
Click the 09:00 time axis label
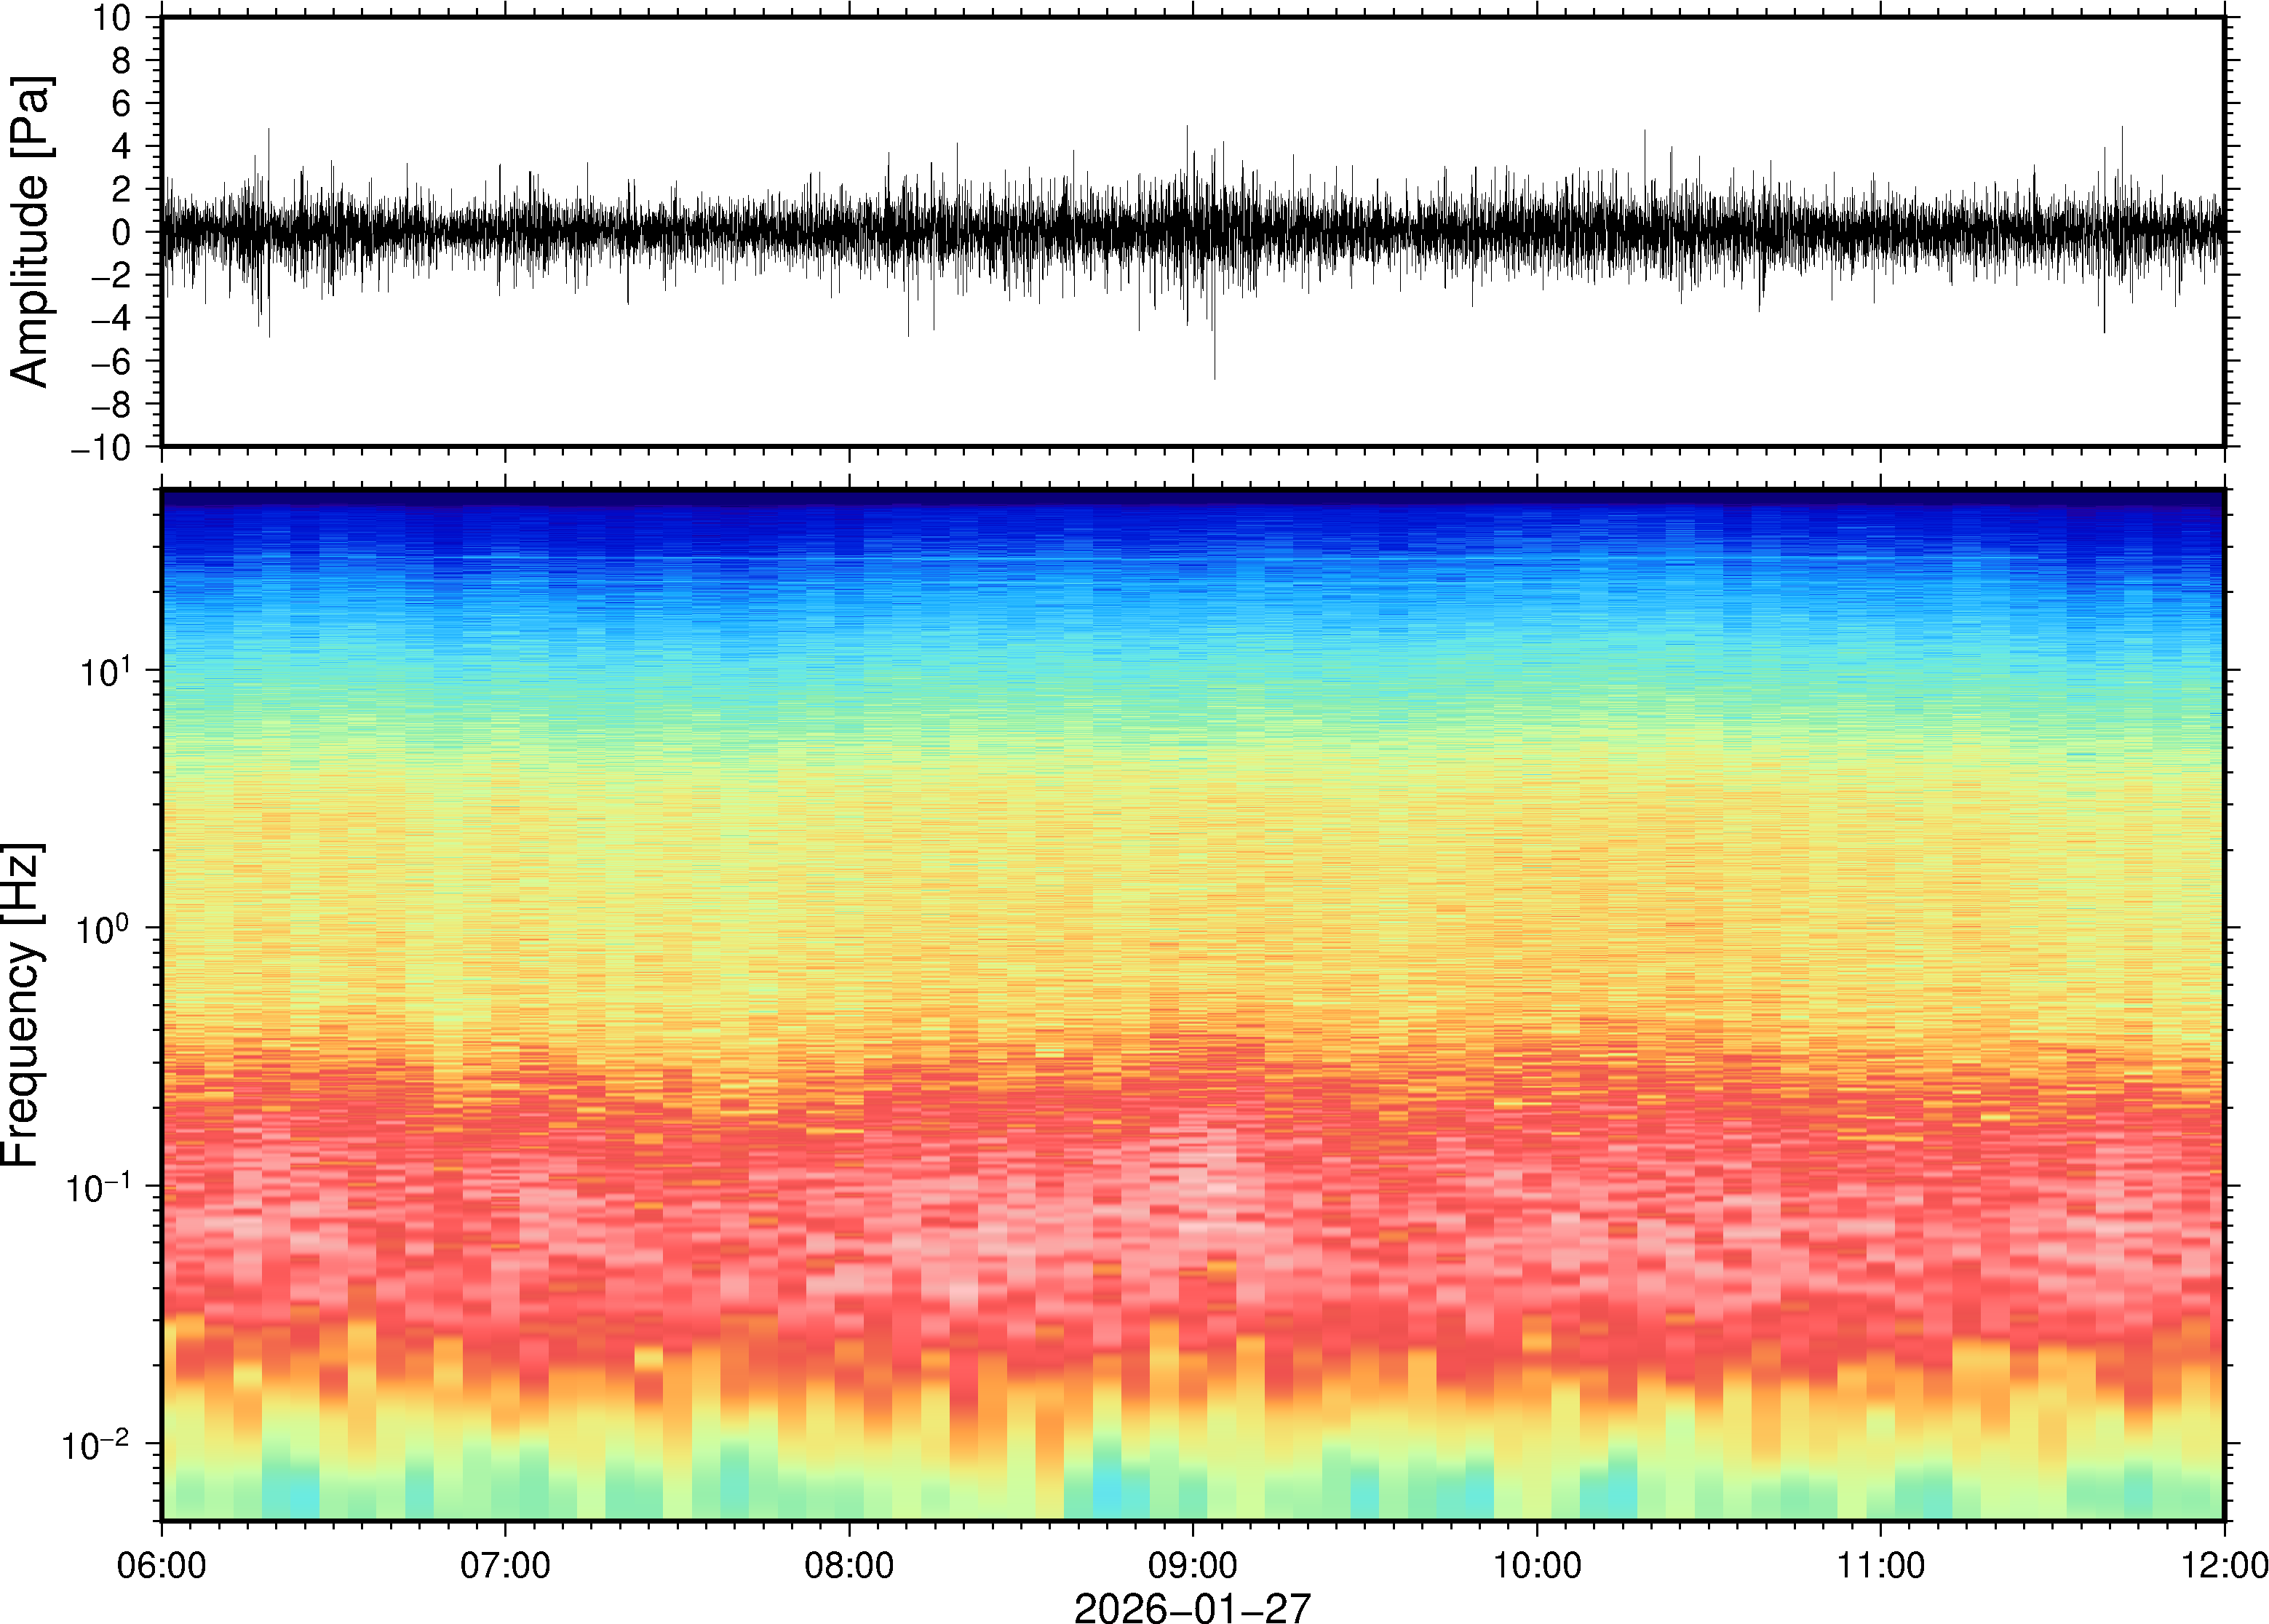tap(1192, 1565)
